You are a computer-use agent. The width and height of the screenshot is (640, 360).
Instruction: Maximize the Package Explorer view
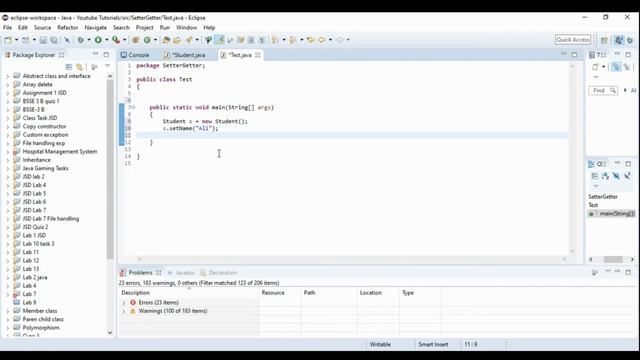click(106, 55)
